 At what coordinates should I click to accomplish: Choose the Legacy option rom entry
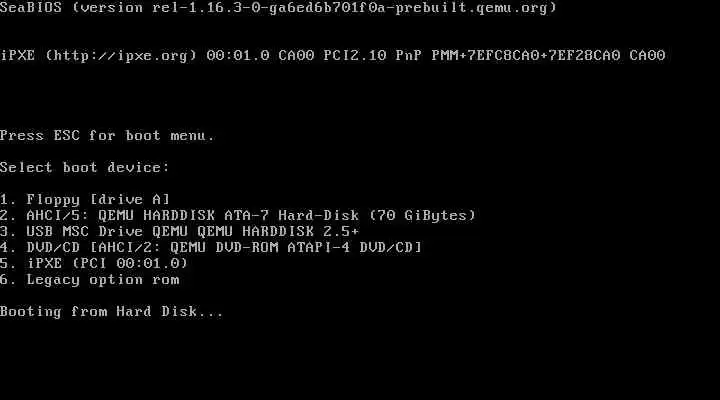[90, 280]
